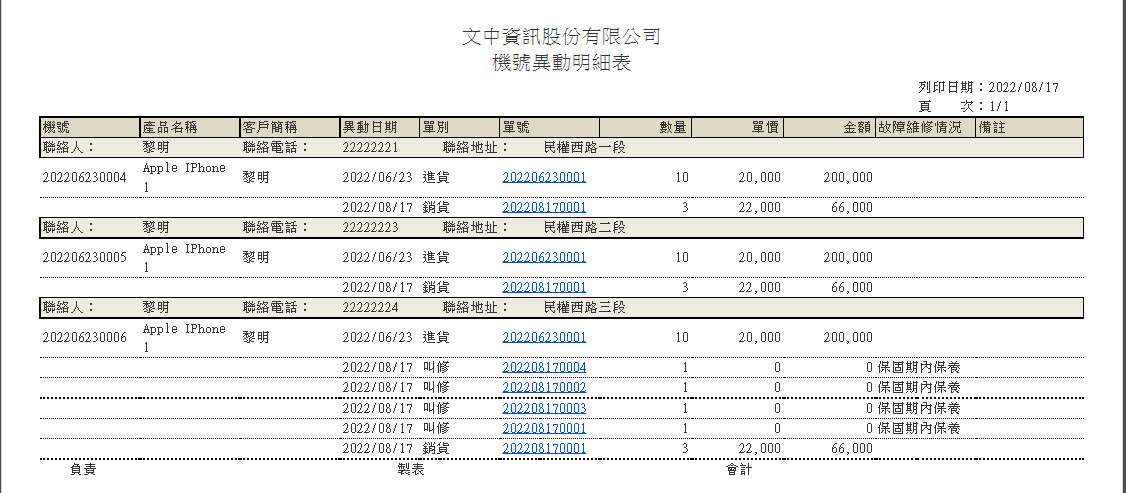Viewport: 1126px width, 493px height.
Task: Click the 單價 column header
Action: tap(738, 128)
